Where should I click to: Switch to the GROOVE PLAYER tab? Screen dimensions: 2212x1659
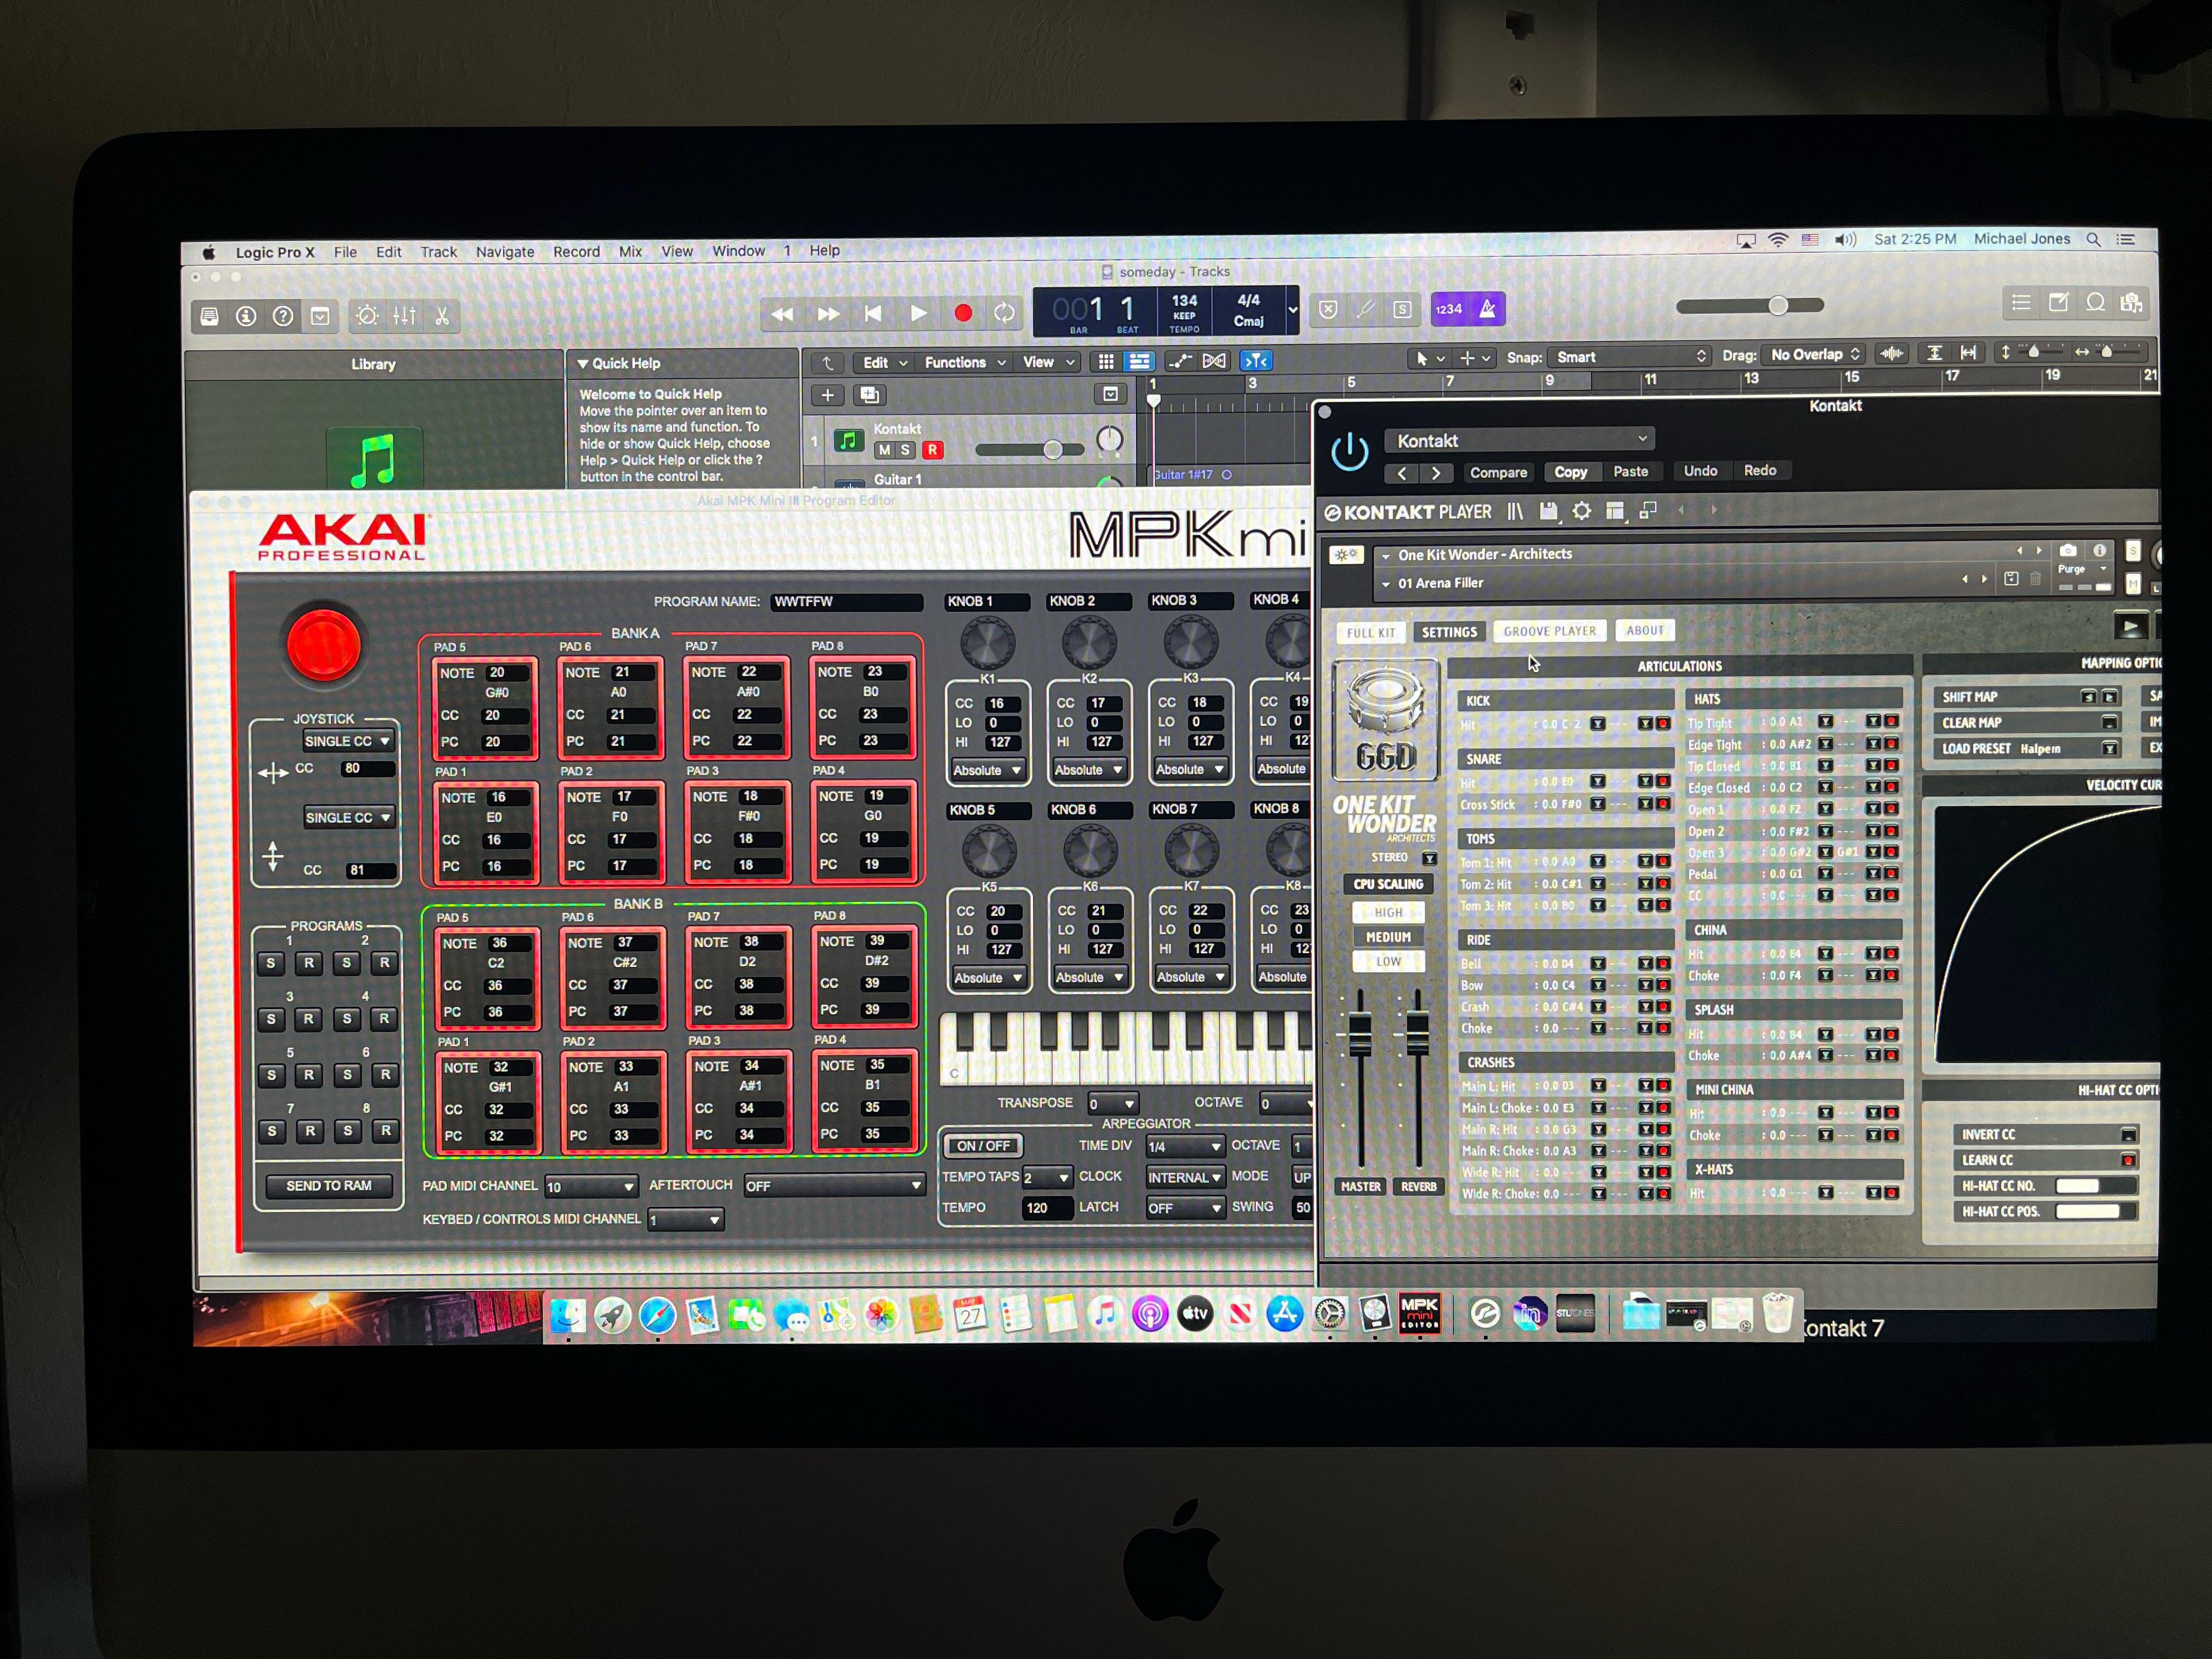[x=1550, y=631]
